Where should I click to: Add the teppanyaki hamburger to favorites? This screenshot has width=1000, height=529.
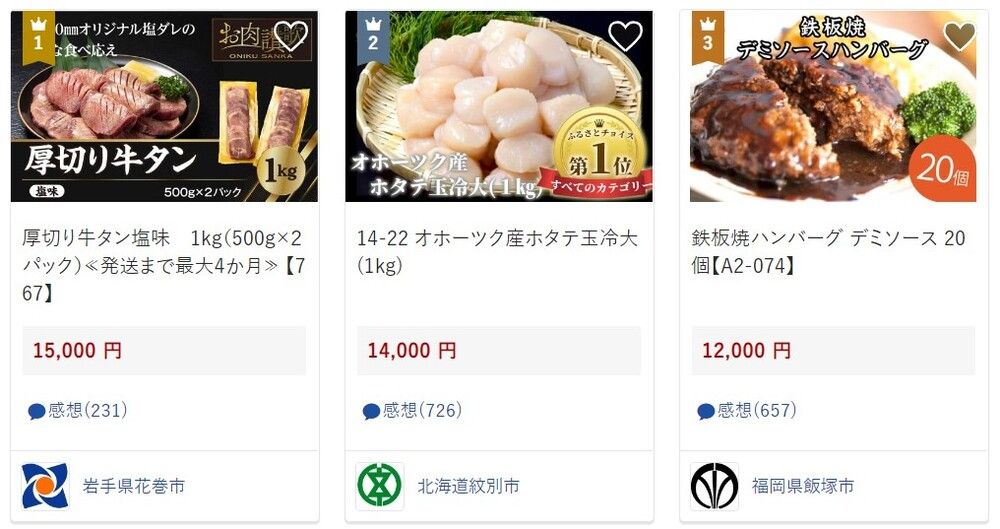(959, 36)
